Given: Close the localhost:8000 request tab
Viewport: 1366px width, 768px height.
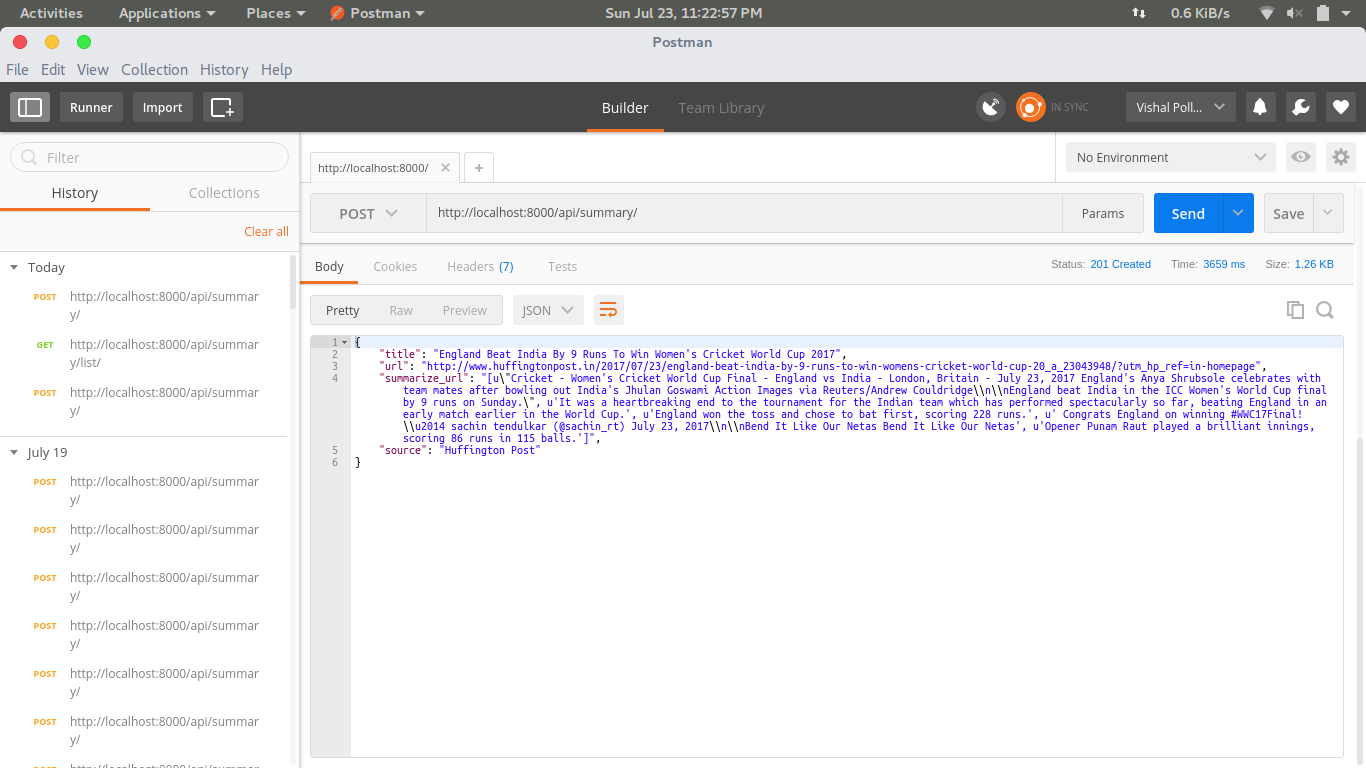Looking at the screenshot, I should tap(445, 168).
